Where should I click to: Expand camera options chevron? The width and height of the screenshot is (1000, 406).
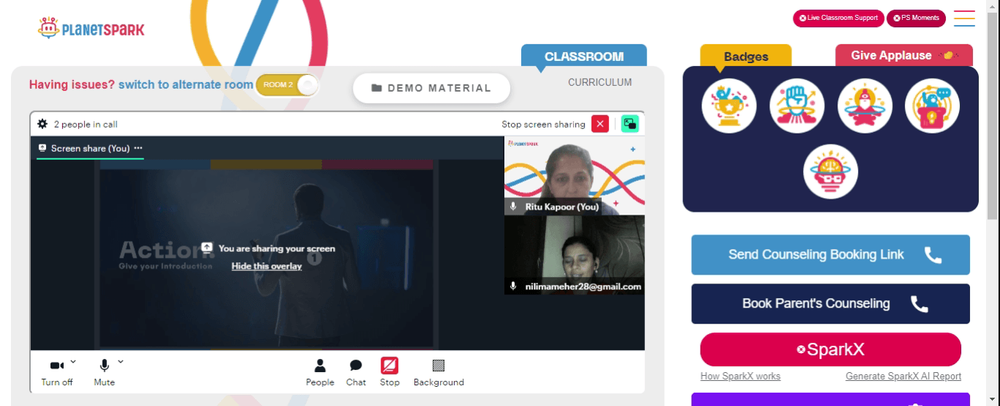click(x=73, y=361)
